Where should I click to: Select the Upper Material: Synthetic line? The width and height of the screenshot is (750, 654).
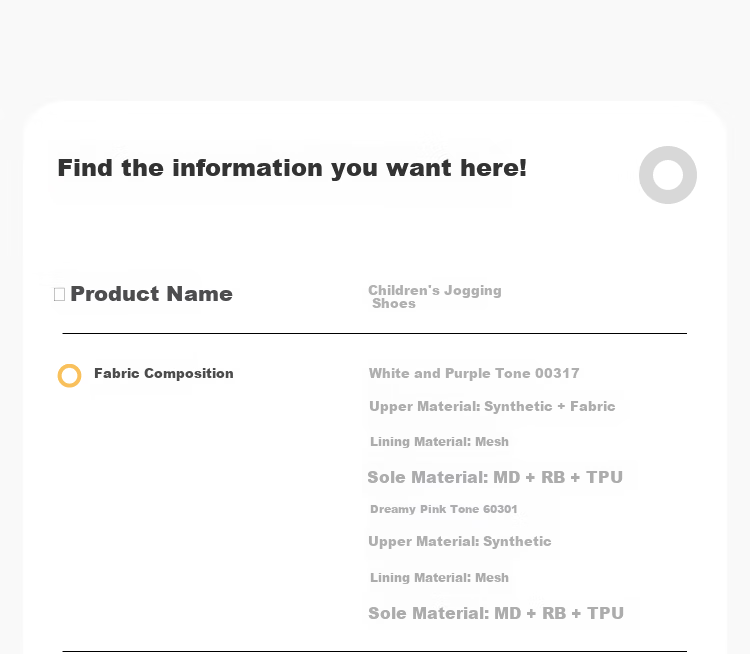pyautogui.click(x=460, y=542)
